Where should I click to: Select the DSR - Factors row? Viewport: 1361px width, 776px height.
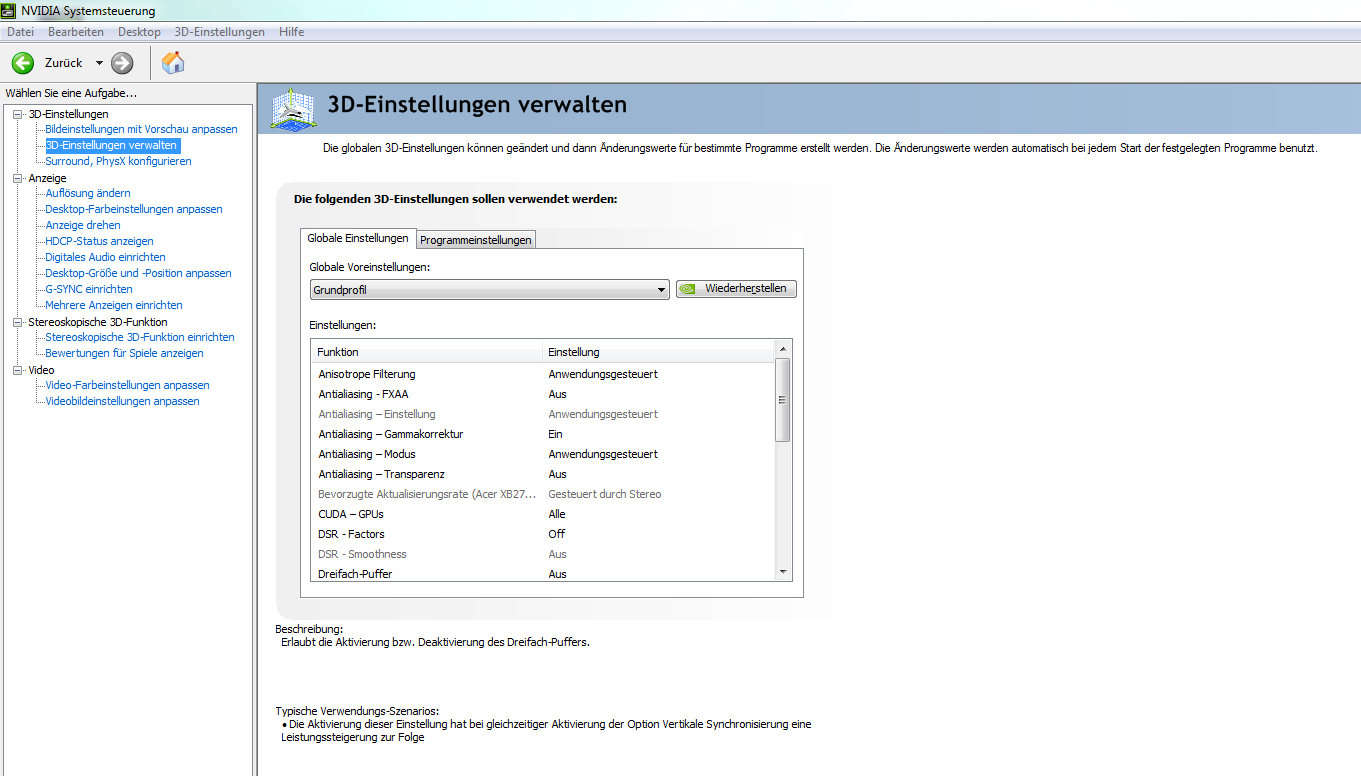point(543,534)
